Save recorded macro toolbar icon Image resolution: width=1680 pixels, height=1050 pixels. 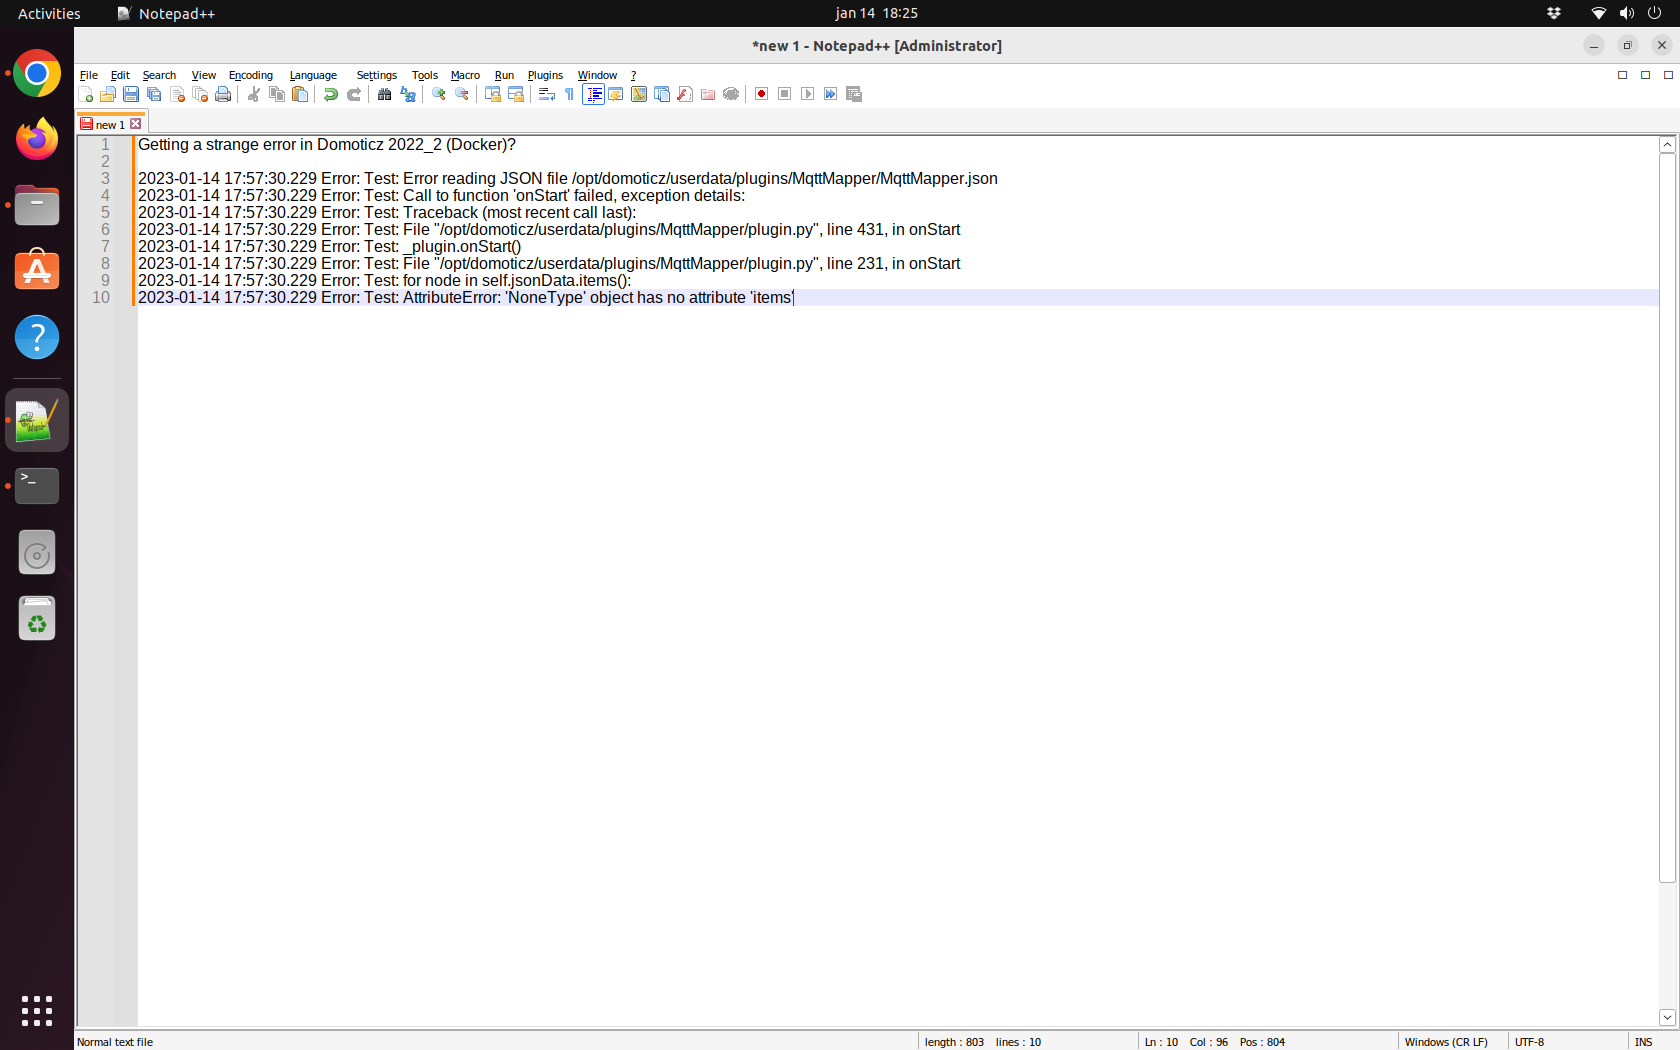(x=854, y=94)
